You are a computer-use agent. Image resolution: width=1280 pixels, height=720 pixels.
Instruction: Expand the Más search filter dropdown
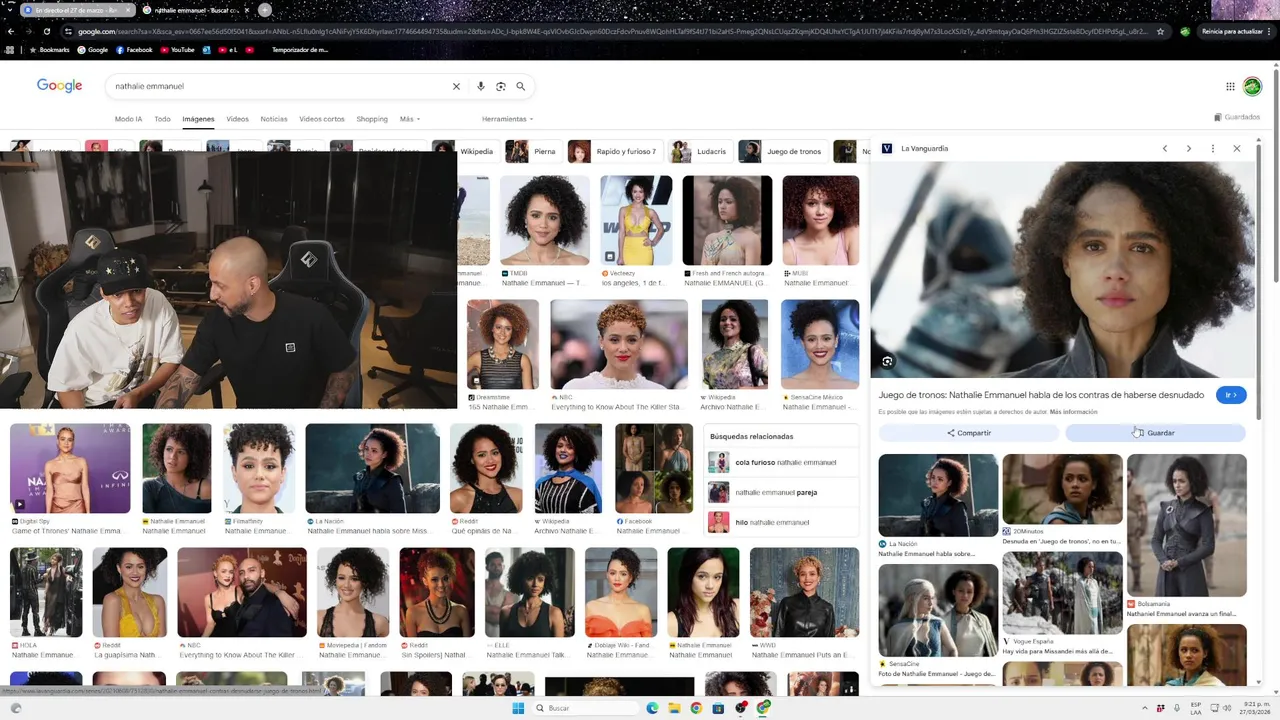410,119
